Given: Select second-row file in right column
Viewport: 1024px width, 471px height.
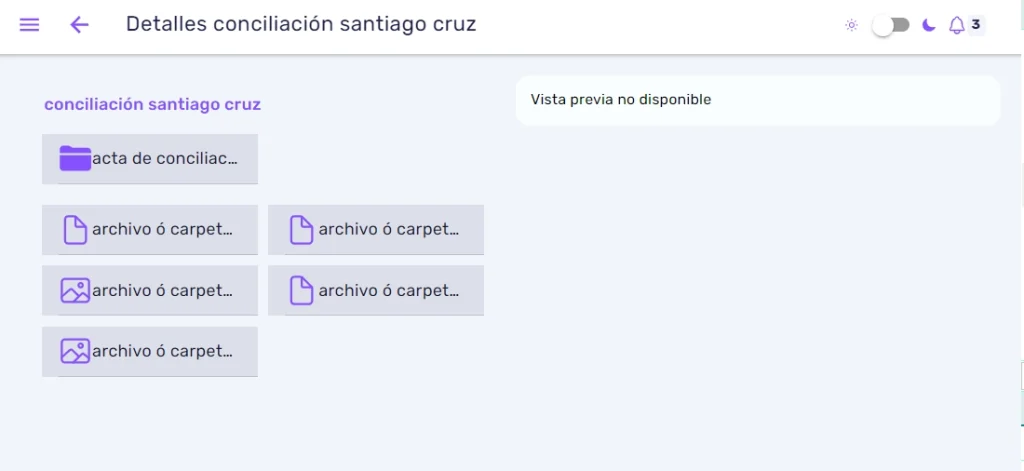Looking at the screenshot, I should point(376,290).
